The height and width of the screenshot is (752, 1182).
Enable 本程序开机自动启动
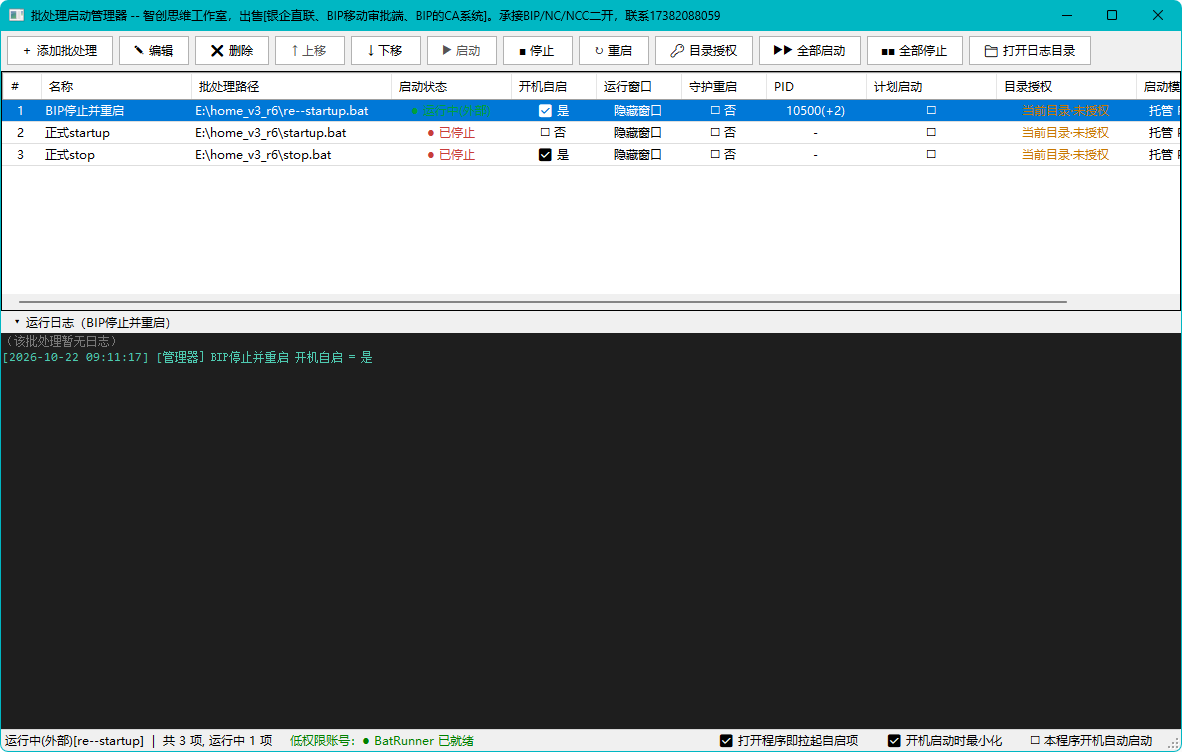click(1035, 741)
